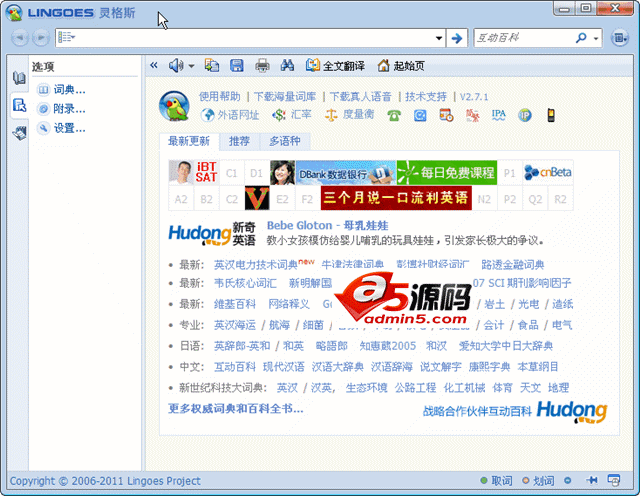Click 战略合作伙伴互动百科 link

click(x=477, y=411)
